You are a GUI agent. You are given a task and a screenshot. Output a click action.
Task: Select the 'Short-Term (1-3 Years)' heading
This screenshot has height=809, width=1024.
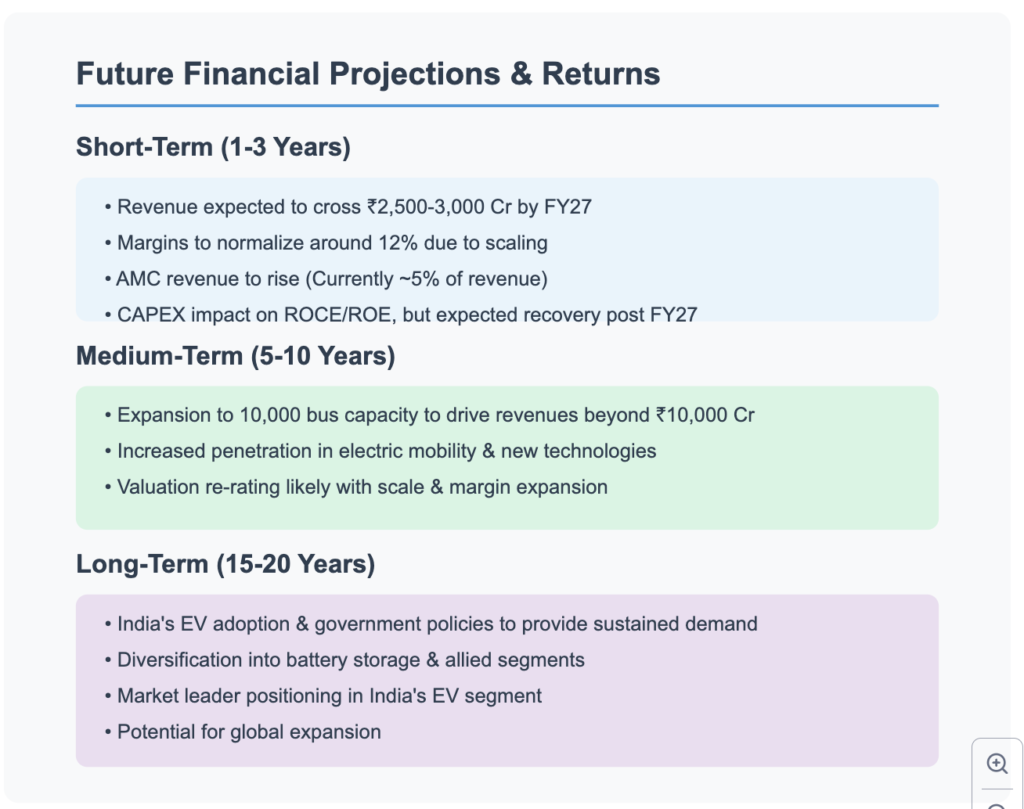click(213, 147)
